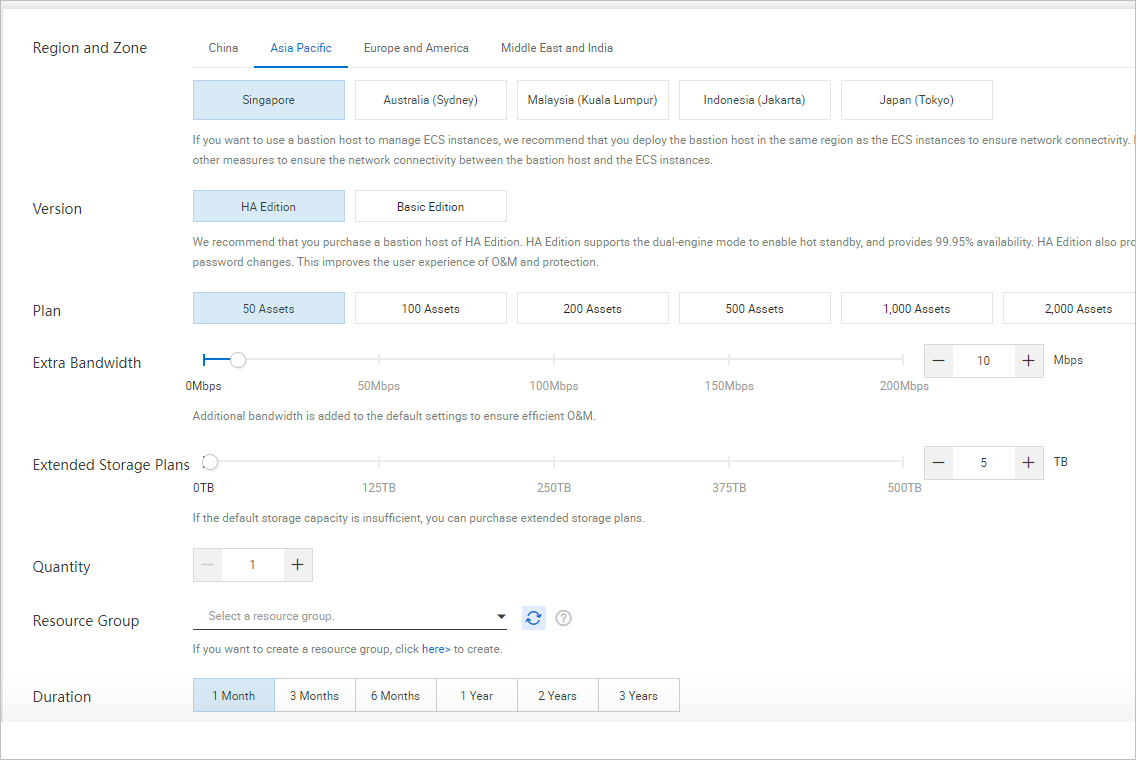Switch to the China region tab
Screen dimensions: 1136x760
[x=223, y=48]
